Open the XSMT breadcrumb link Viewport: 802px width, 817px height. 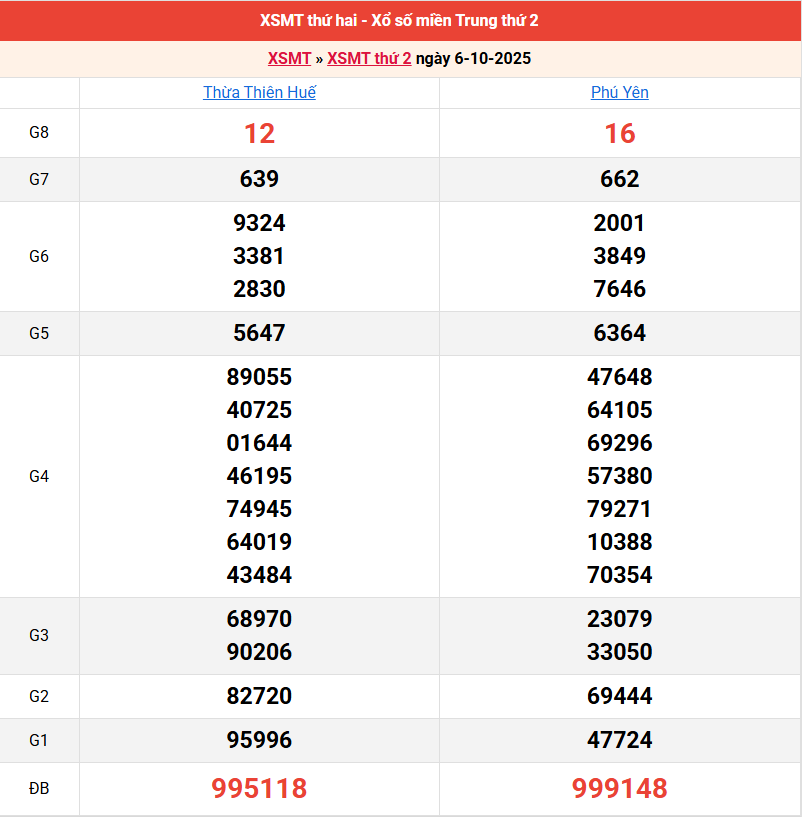(289, 59)
